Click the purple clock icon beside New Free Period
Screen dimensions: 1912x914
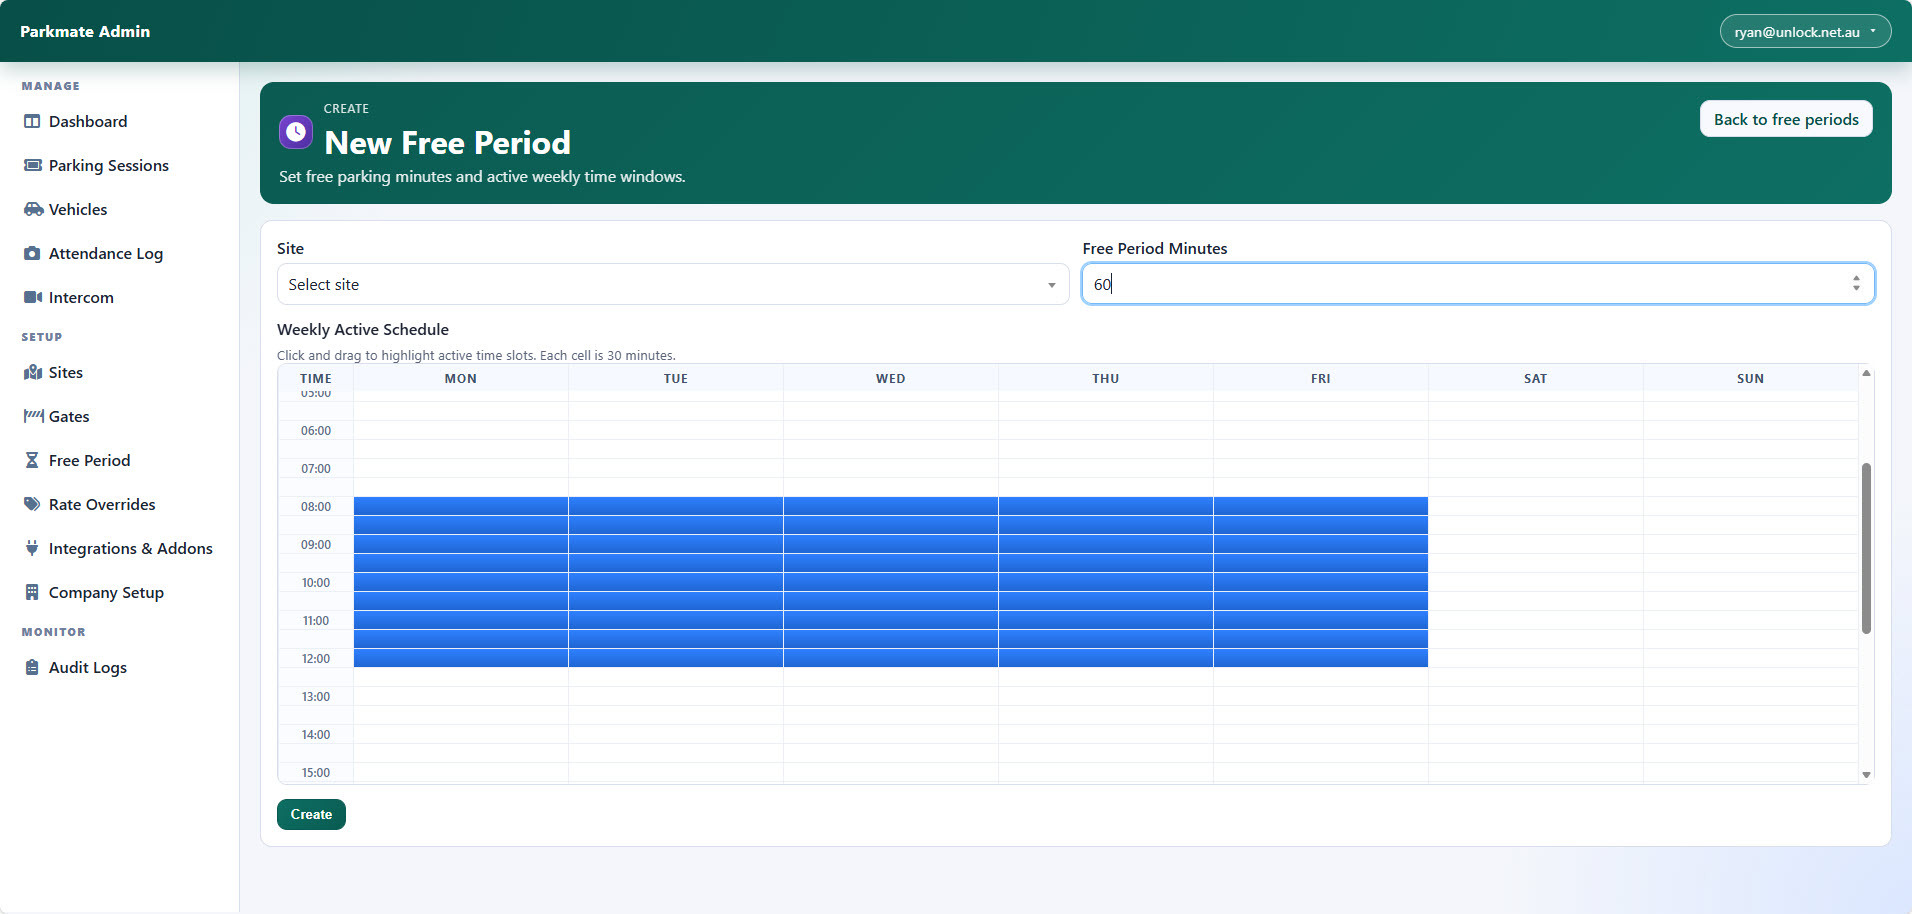click(296, 131)
